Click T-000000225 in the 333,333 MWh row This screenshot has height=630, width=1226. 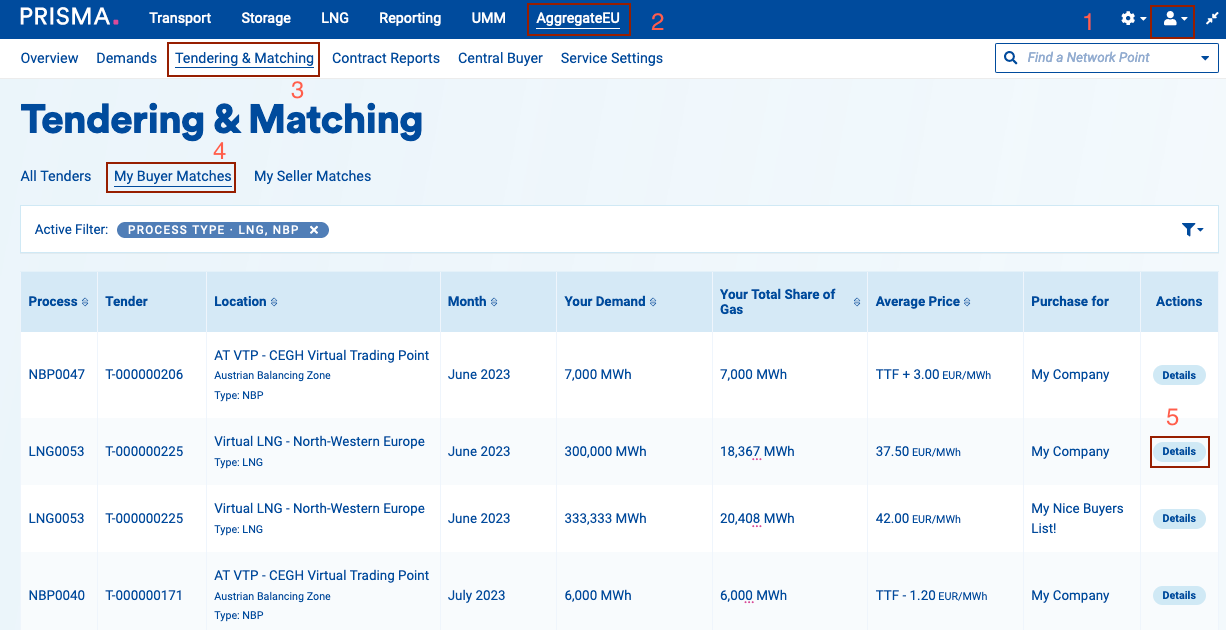pos(144,518)
